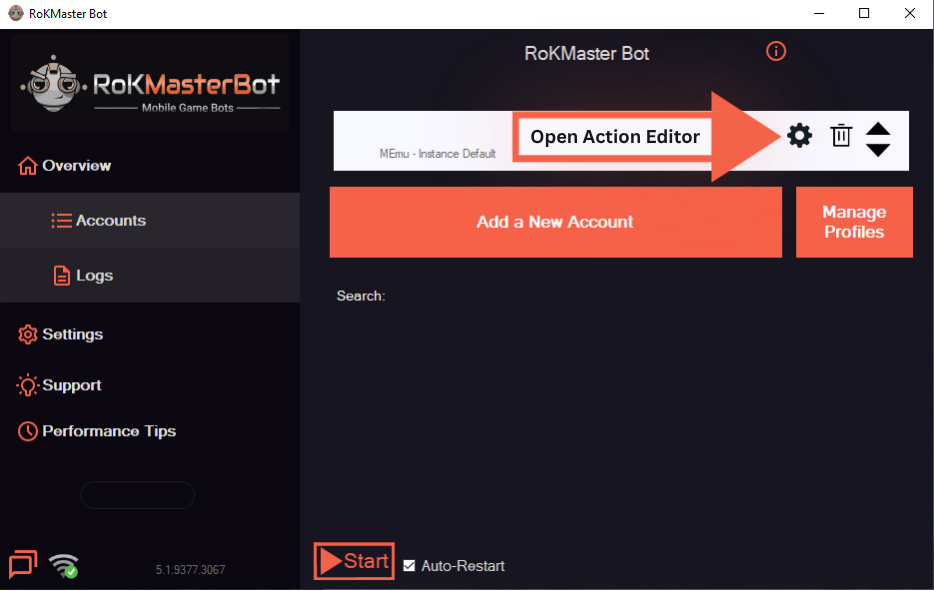Delete the account with the trash icon

coord(841,135)
